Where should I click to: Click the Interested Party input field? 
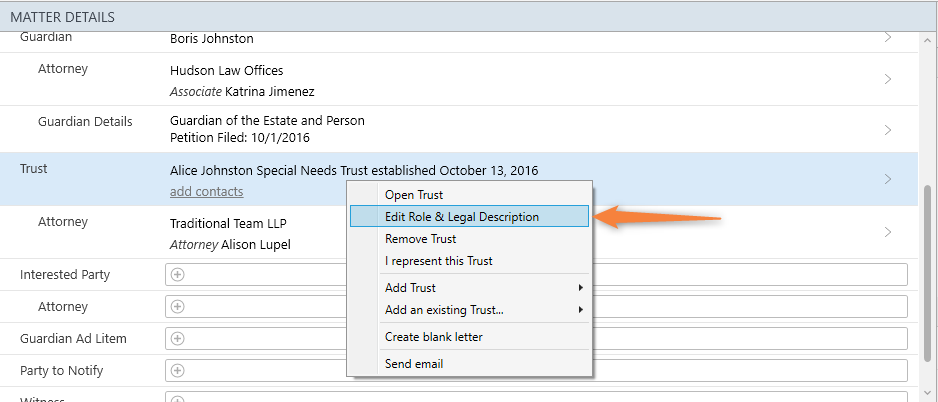tap(537, 275)
